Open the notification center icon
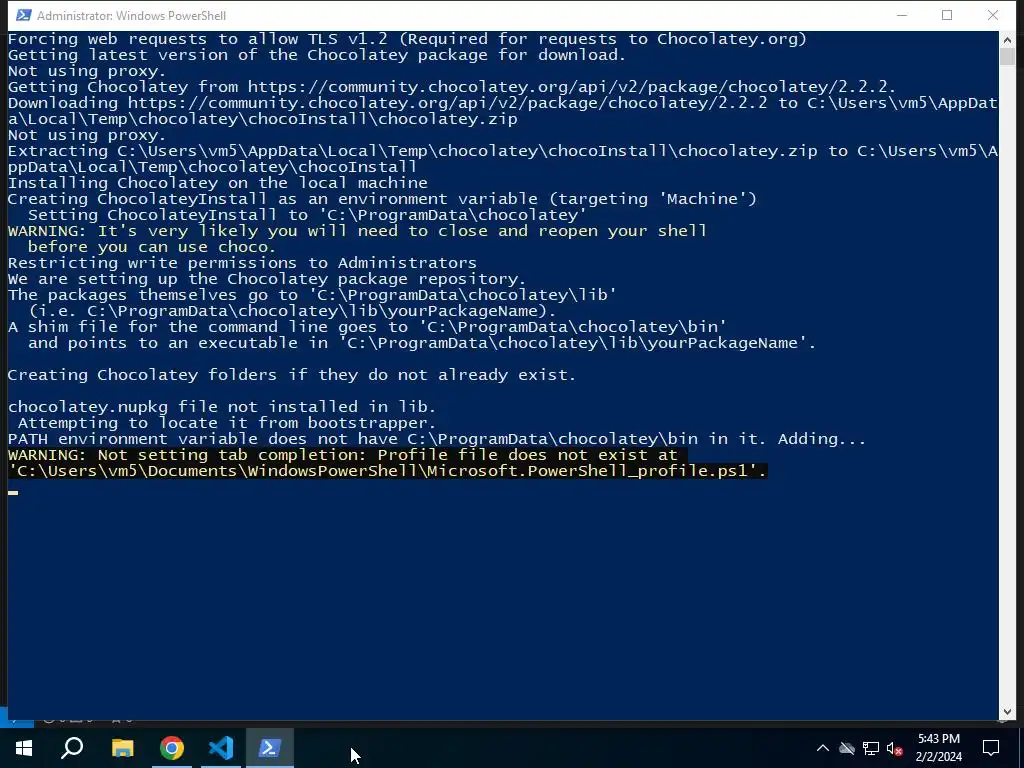Screen dimensions: 1024x768 click(x=991, y=748)
